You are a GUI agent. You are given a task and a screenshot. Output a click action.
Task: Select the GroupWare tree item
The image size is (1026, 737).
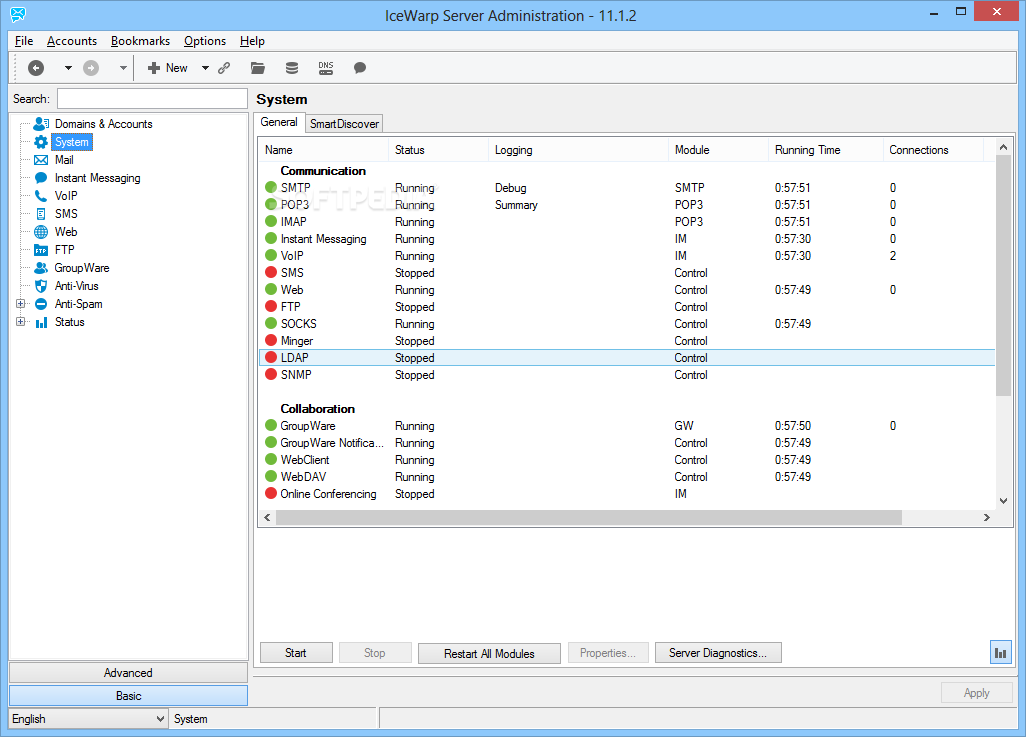click(82, 268)
